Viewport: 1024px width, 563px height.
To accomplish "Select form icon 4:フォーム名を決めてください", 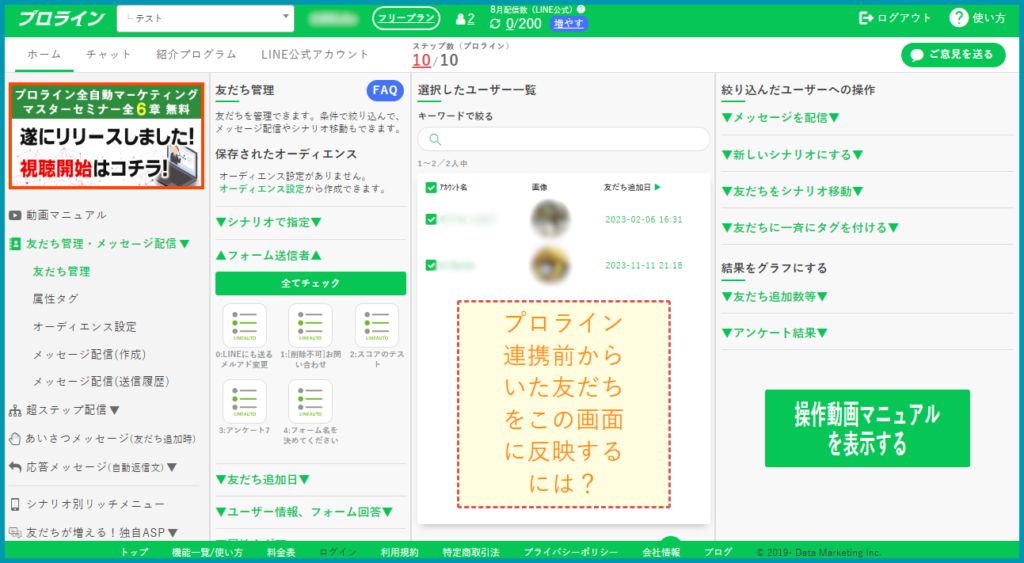I will point(310,401).
